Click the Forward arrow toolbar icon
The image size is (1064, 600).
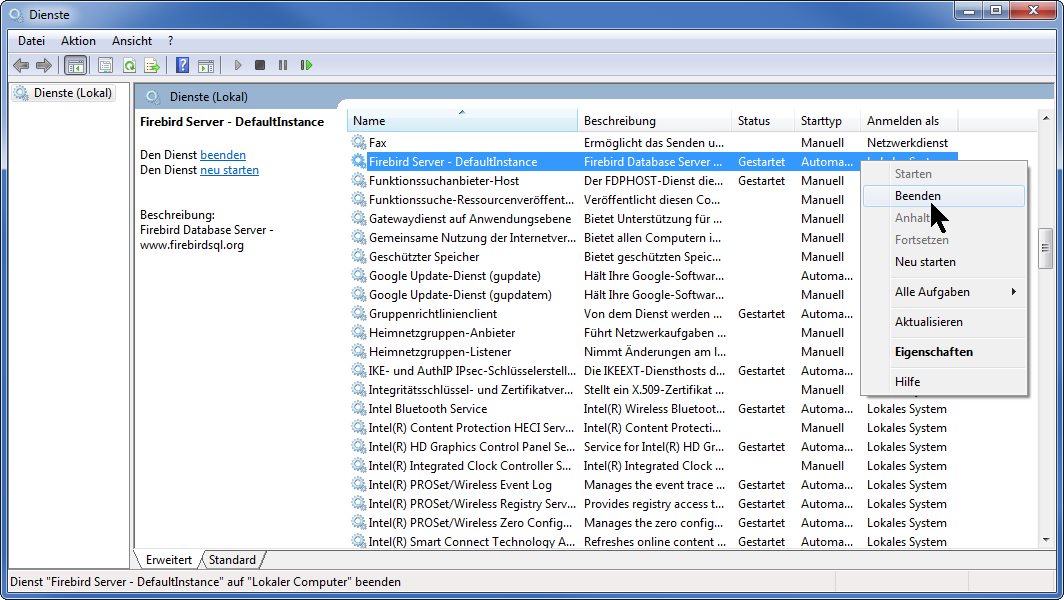click(x=44, y=65)
